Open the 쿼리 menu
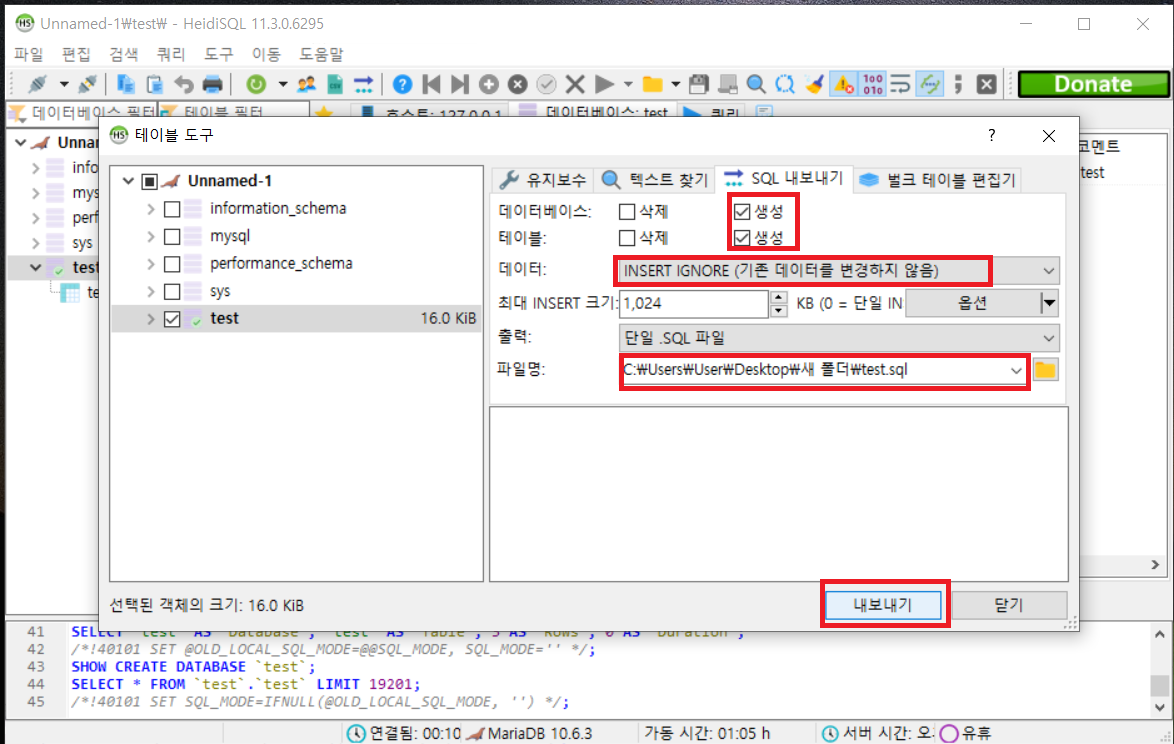1174x744 pixels. 171,54
